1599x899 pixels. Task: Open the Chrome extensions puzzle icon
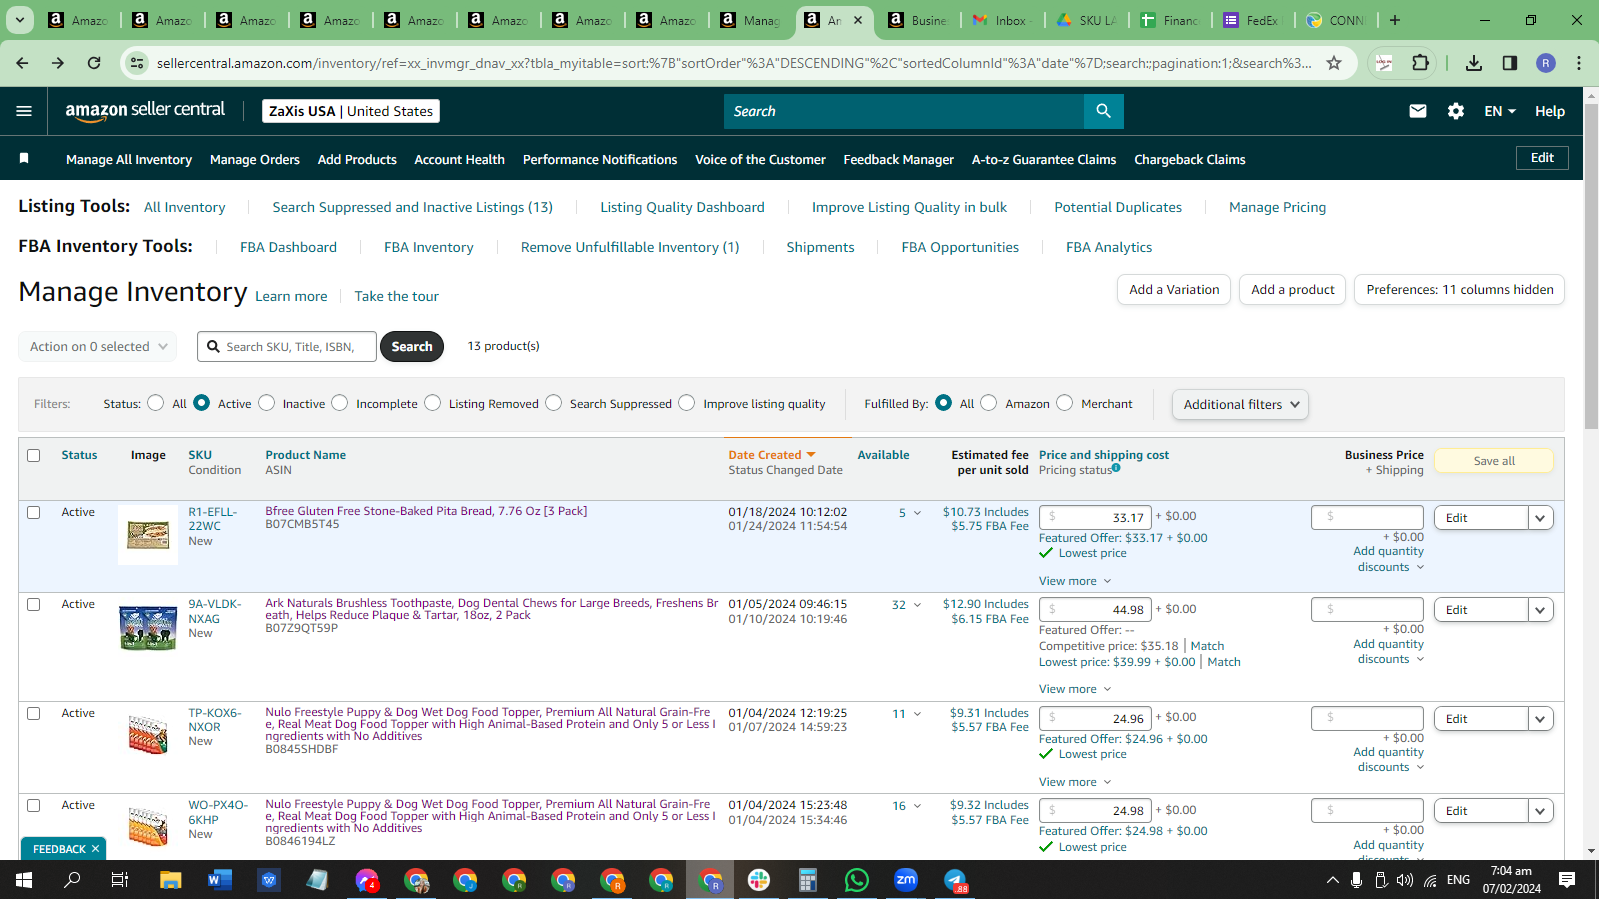pos(1420,63)
